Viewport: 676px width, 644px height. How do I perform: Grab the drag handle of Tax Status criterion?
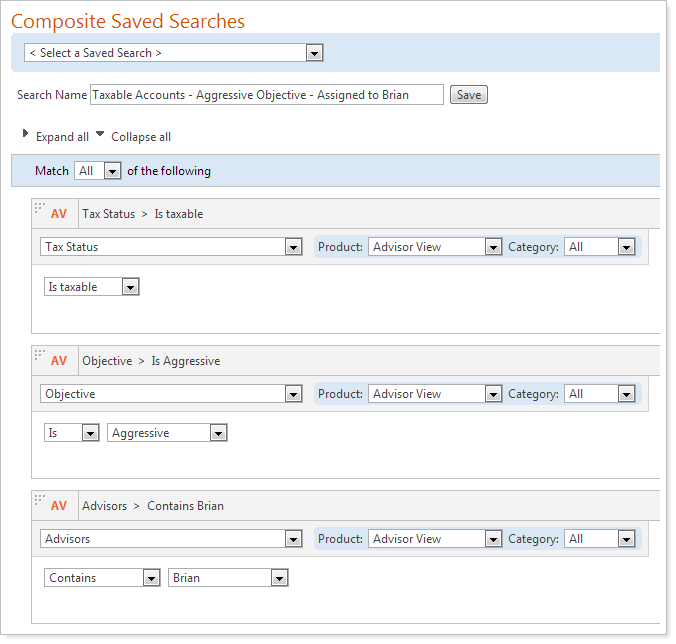pos(40,209)
